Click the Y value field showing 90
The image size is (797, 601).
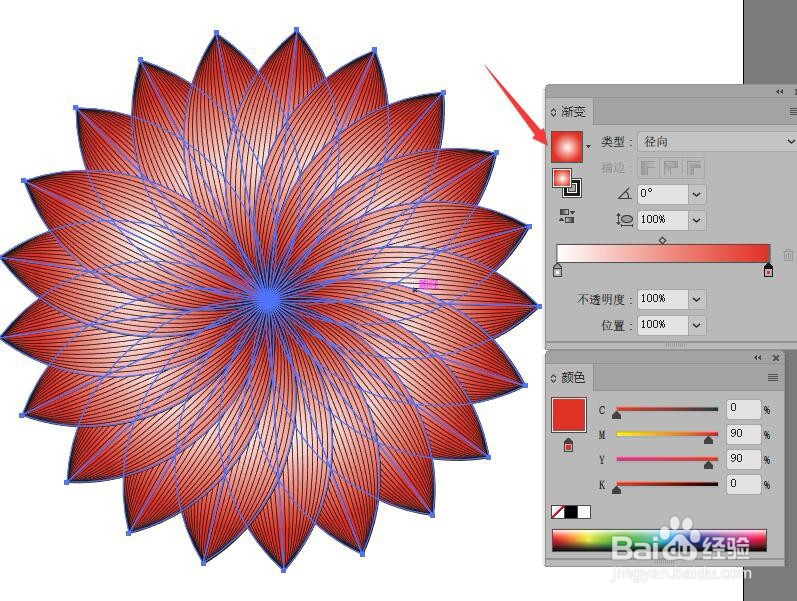pos(744,459)
